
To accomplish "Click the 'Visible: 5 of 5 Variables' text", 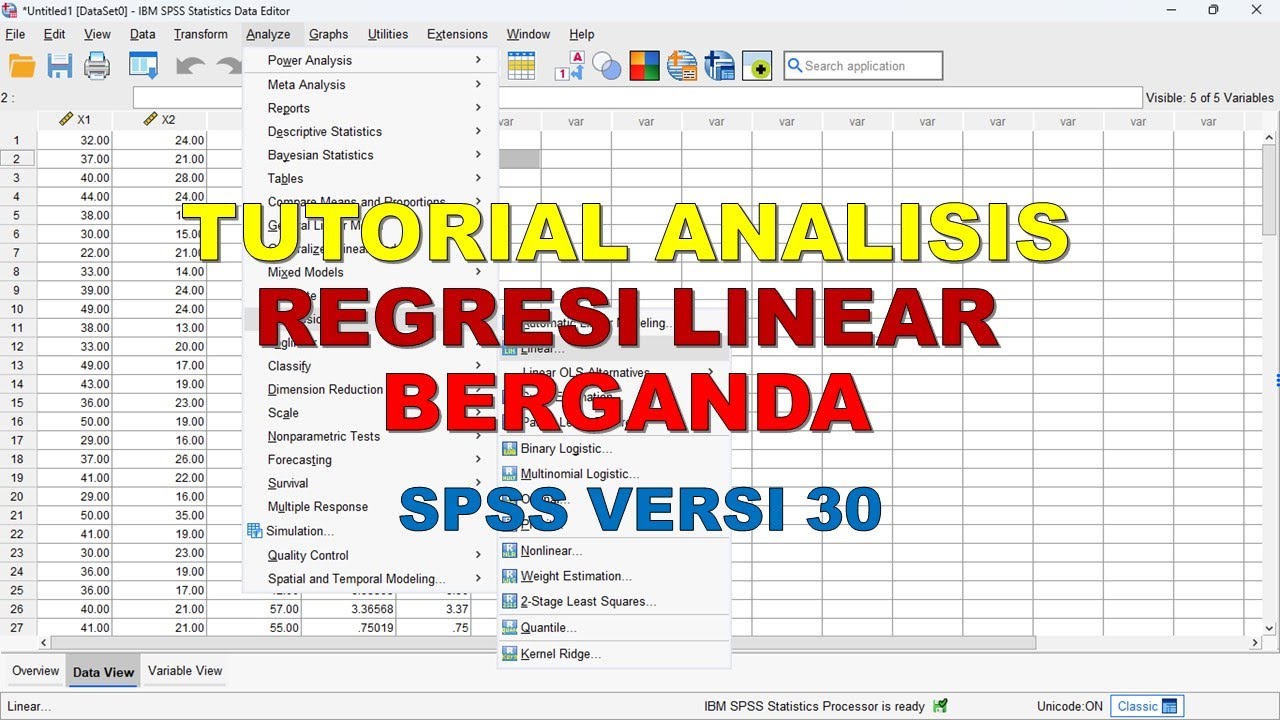I will (x=1210, y=98).
